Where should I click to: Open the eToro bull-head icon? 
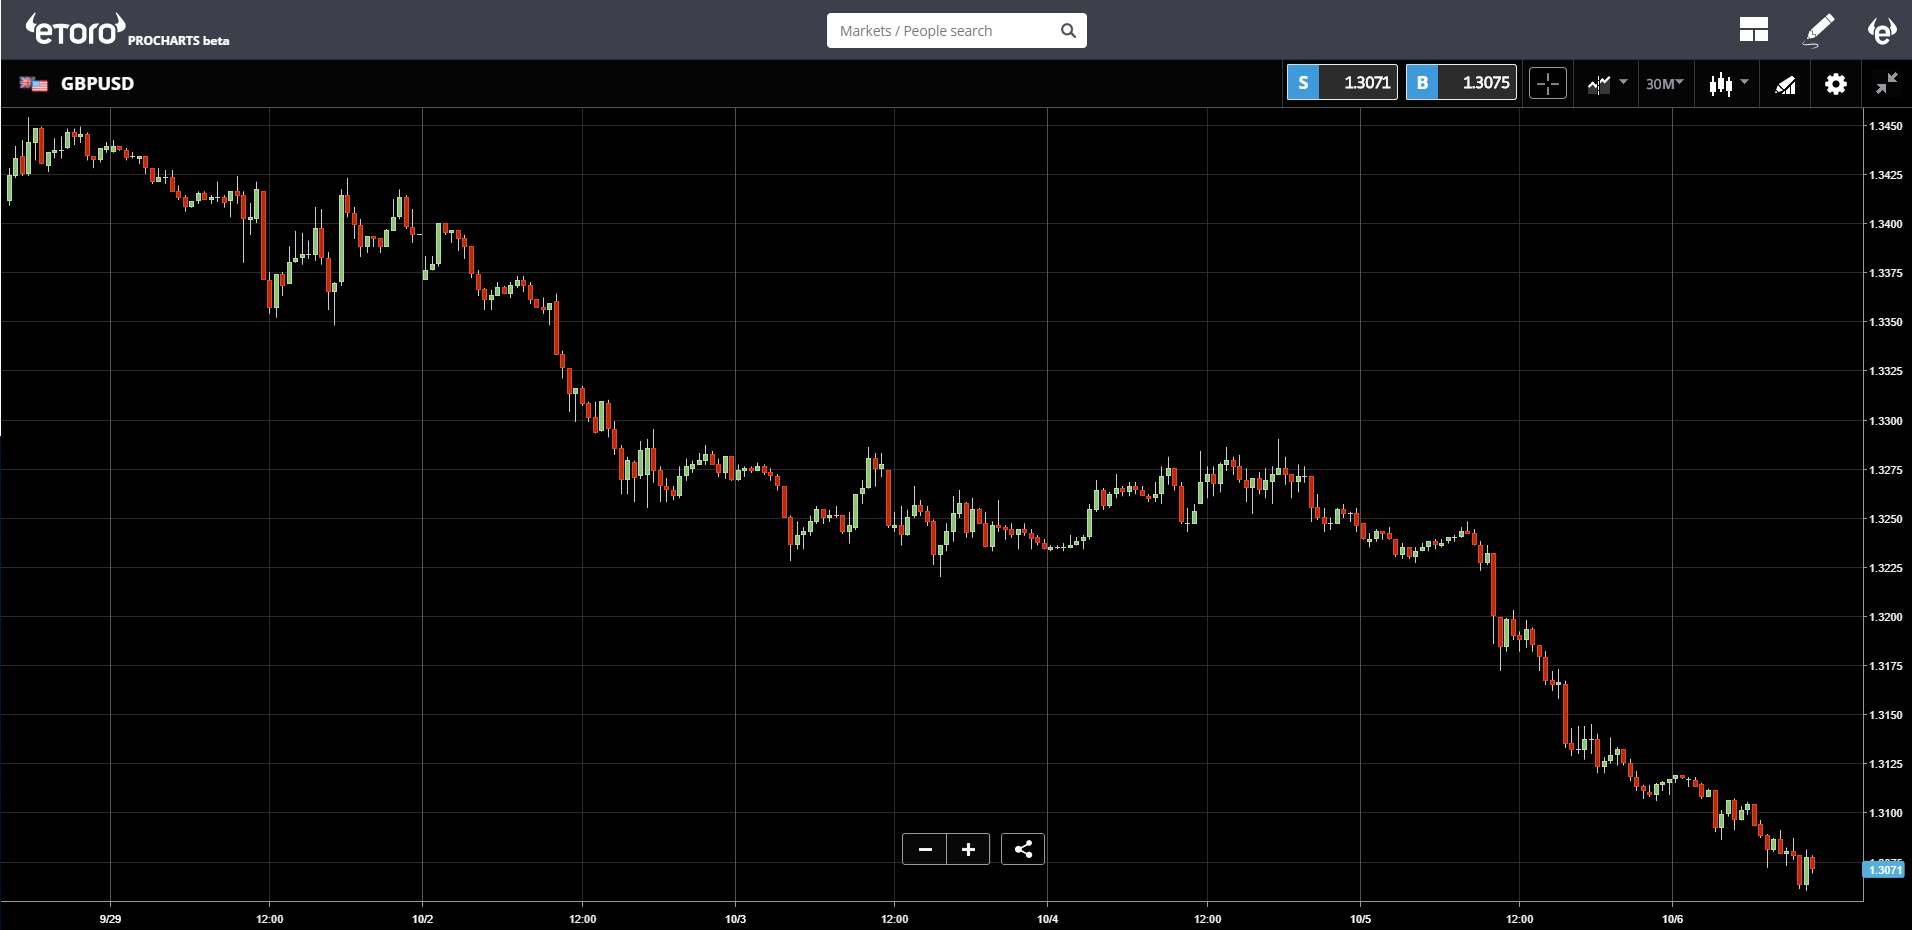(x=1881, y=30)
